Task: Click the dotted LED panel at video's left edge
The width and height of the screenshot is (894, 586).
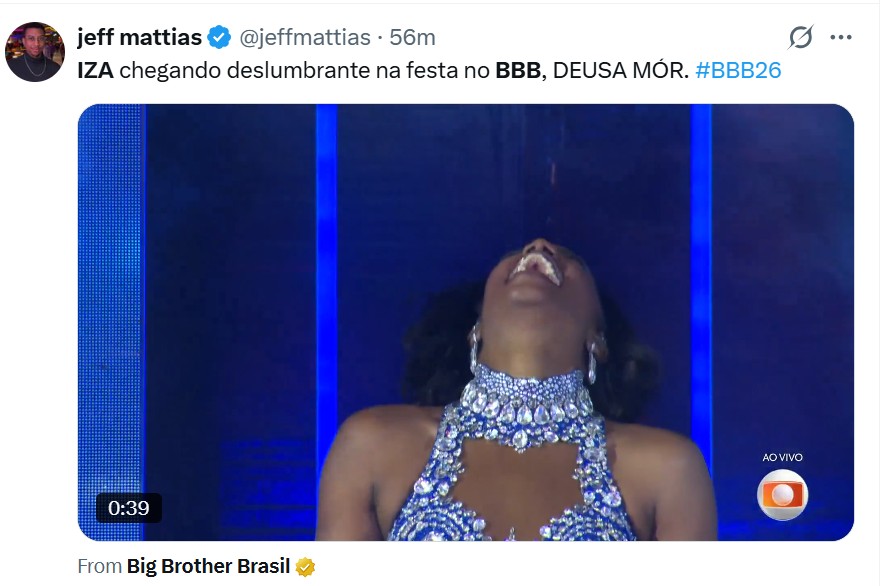Action: click(x=110, y=322)
